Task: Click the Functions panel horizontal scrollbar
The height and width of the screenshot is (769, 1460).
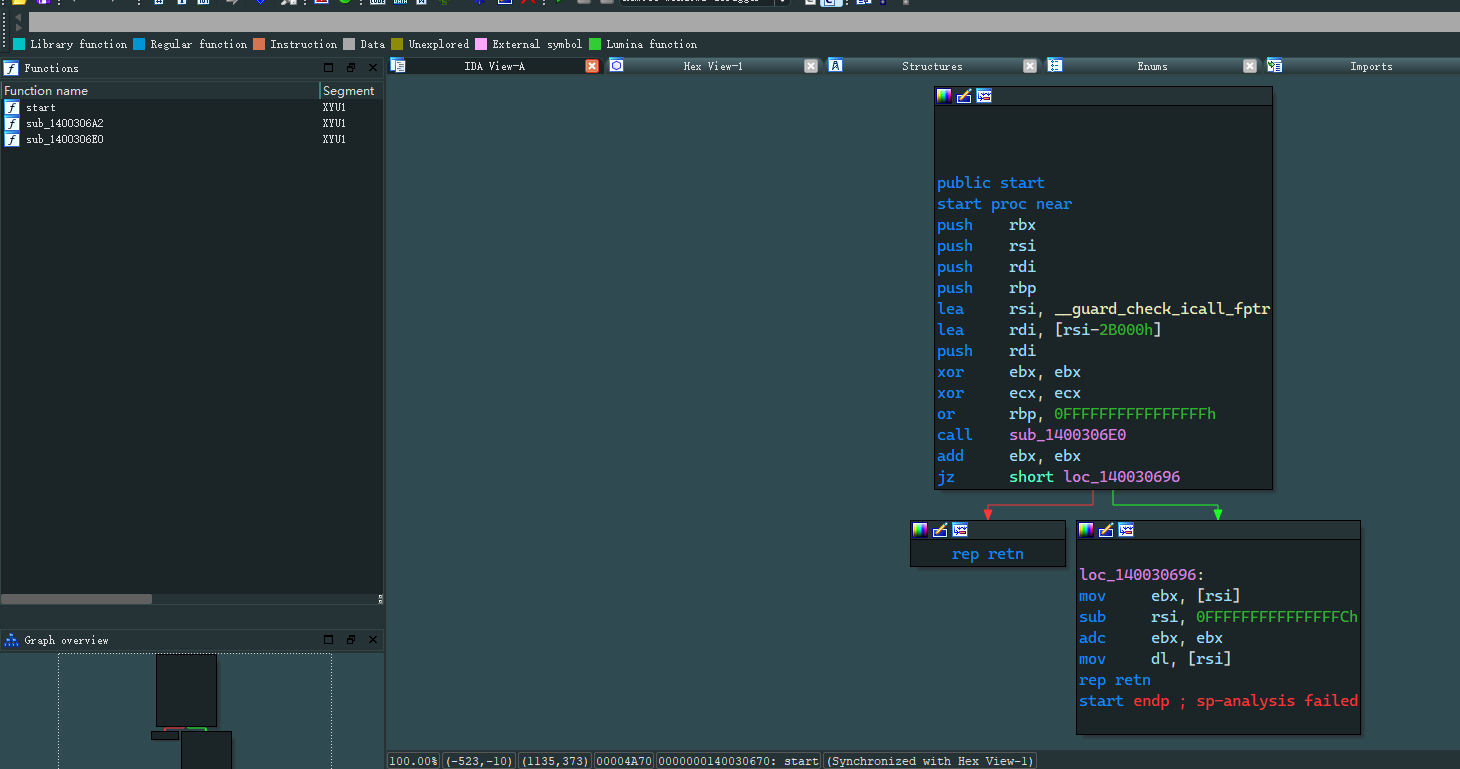Action: point(76,599)
